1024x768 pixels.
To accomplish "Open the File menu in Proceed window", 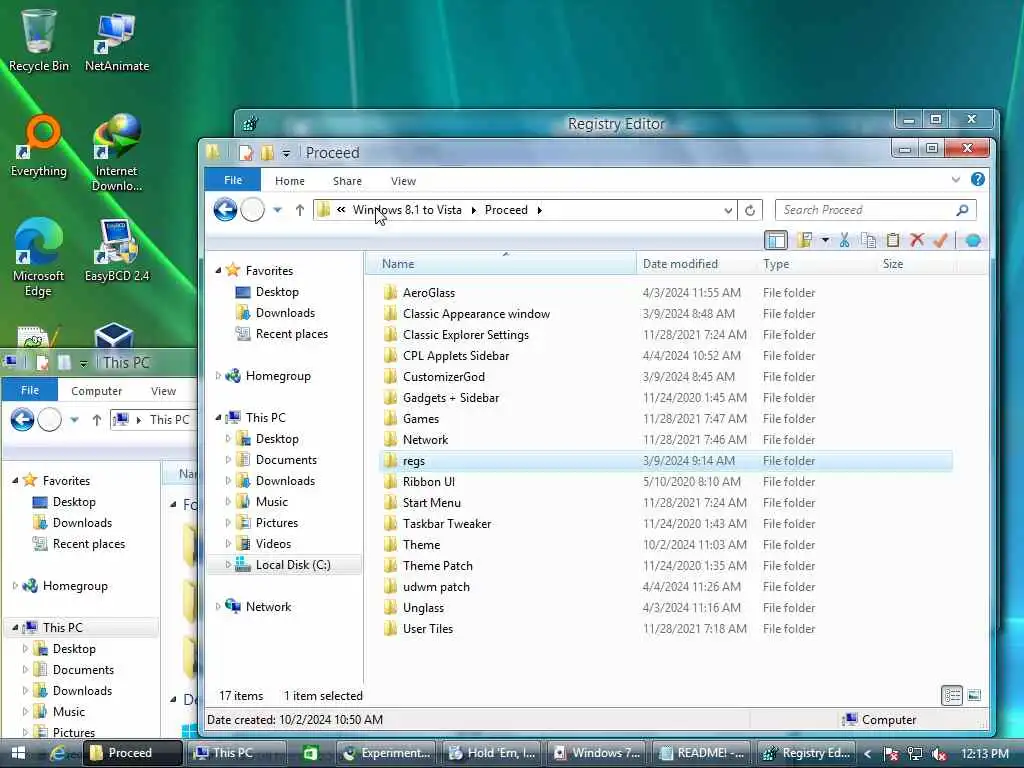I will click(x=233, y=180).
